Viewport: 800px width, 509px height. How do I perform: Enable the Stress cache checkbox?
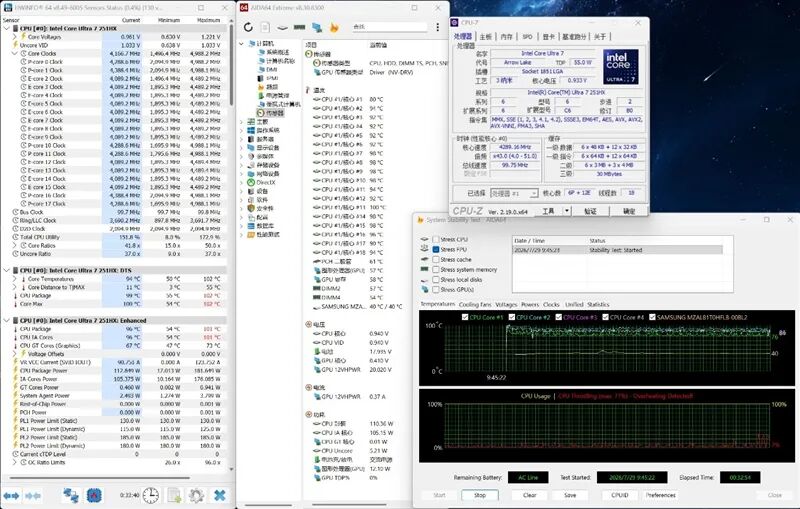(436, 260)
